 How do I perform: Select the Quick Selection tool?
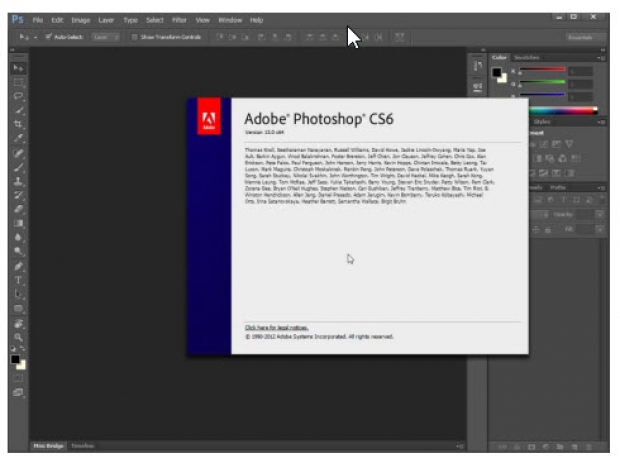click(x=18, y=110)
